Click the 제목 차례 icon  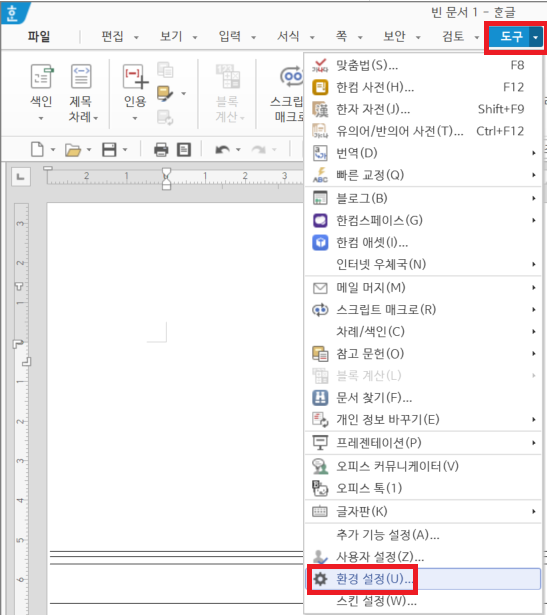(81, 76)
